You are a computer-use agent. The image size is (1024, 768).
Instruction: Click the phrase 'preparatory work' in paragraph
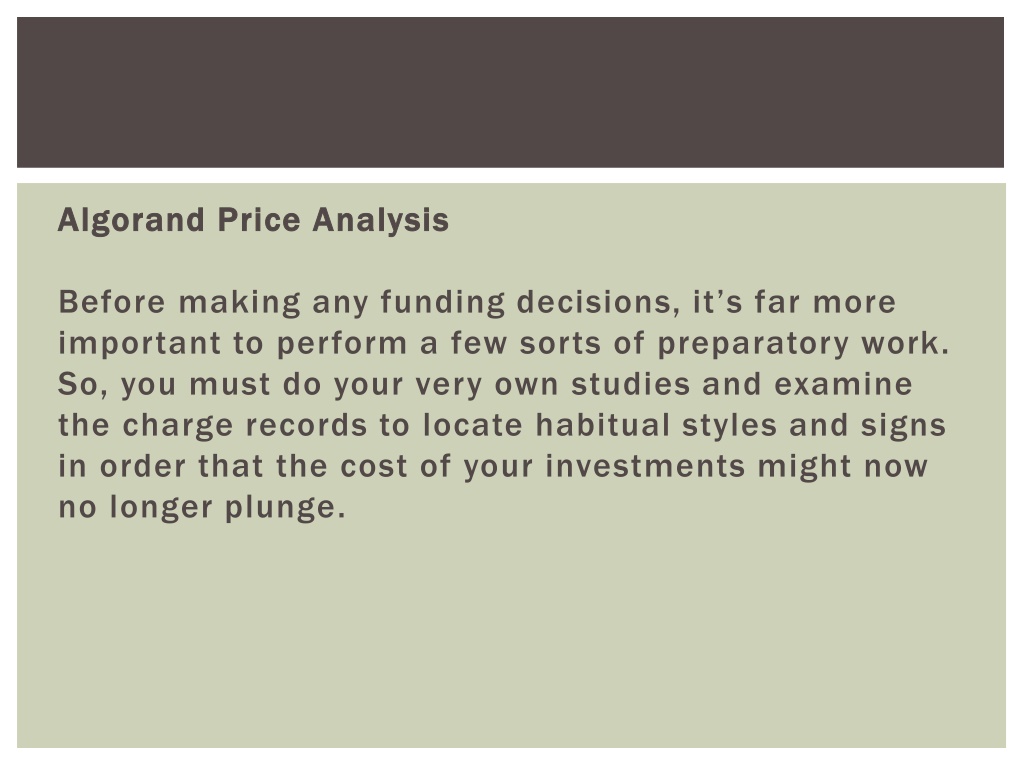pos(803,344)
